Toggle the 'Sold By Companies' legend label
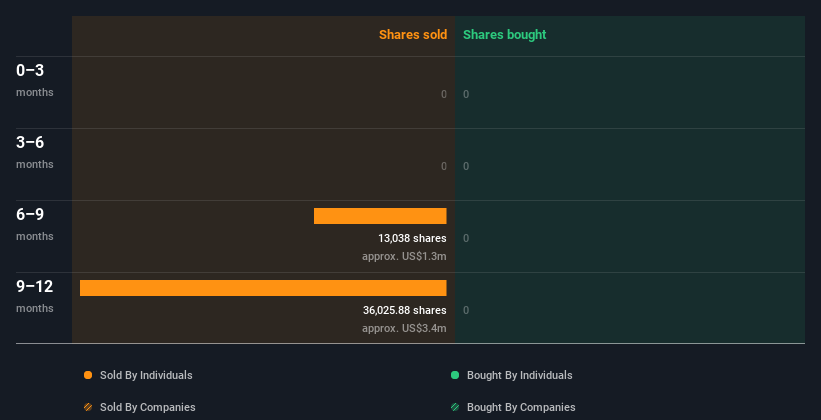The image size is (821, 420). [x=147, y=407]
